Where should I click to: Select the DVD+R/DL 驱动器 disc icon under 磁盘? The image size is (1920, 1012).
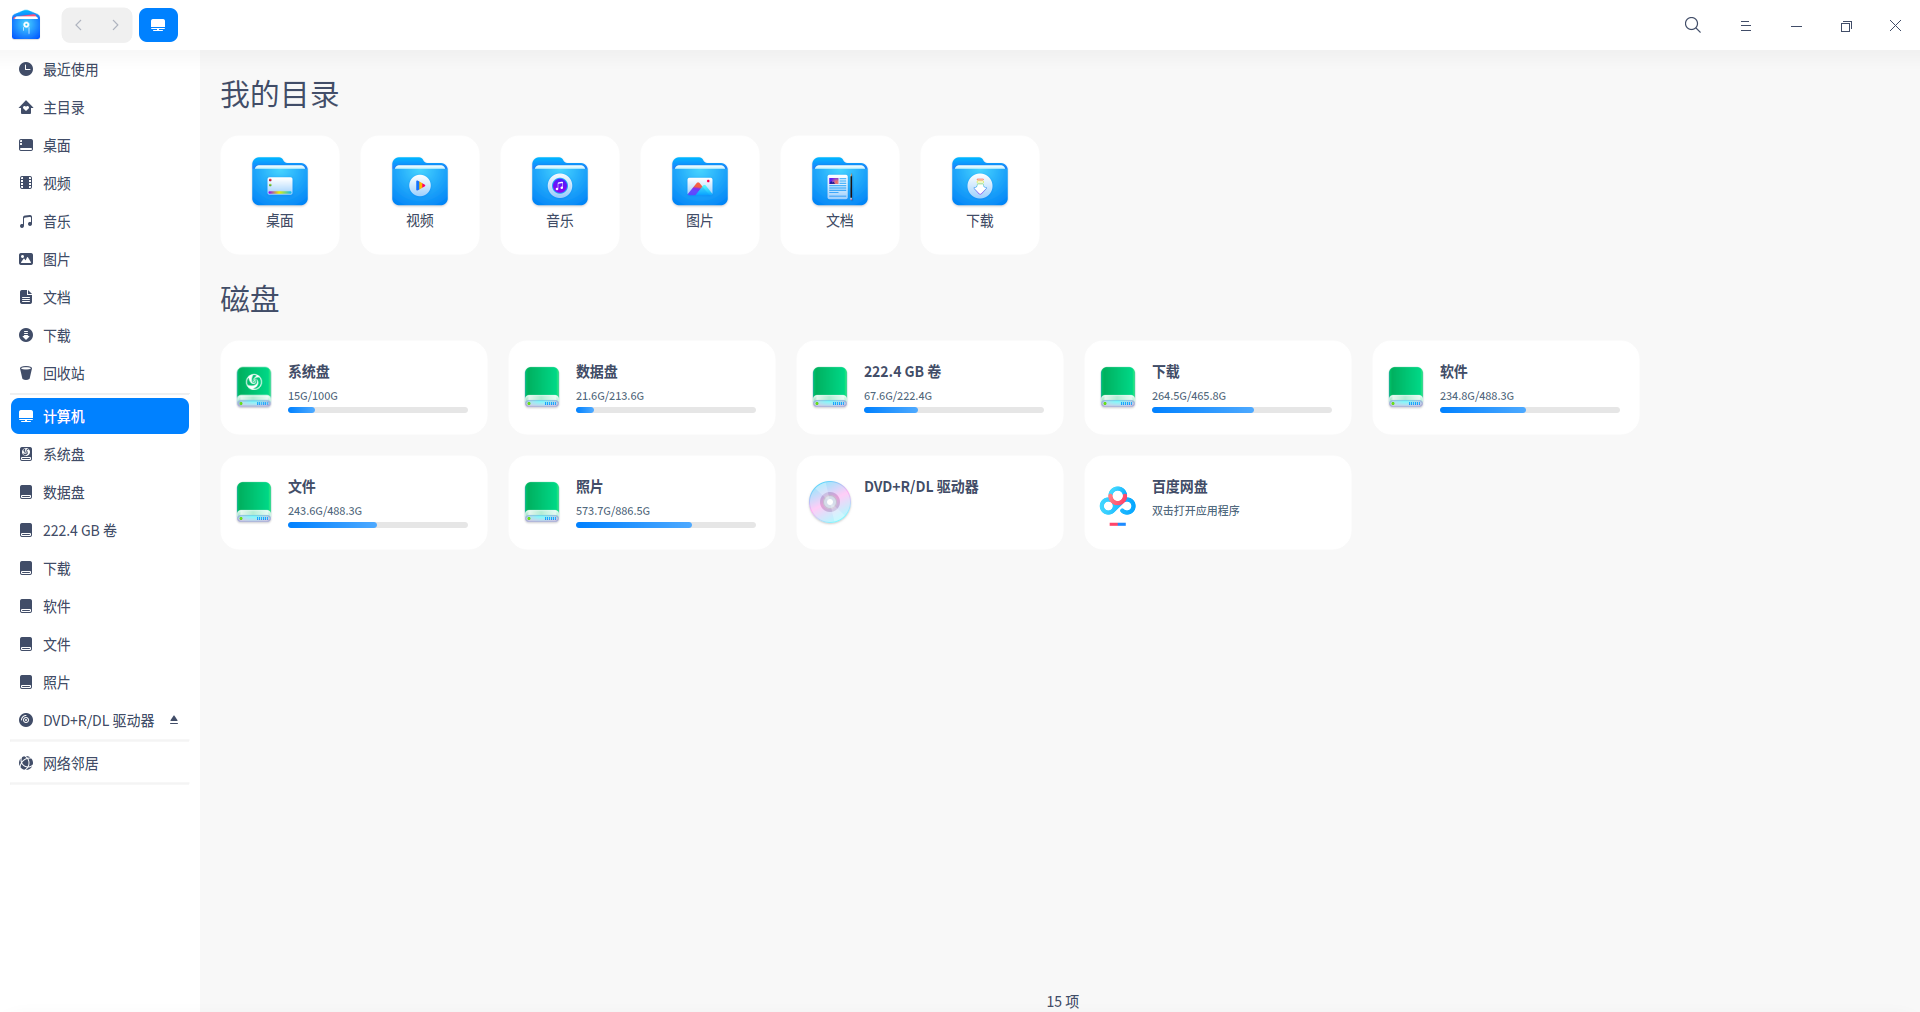tap(830, 502)
